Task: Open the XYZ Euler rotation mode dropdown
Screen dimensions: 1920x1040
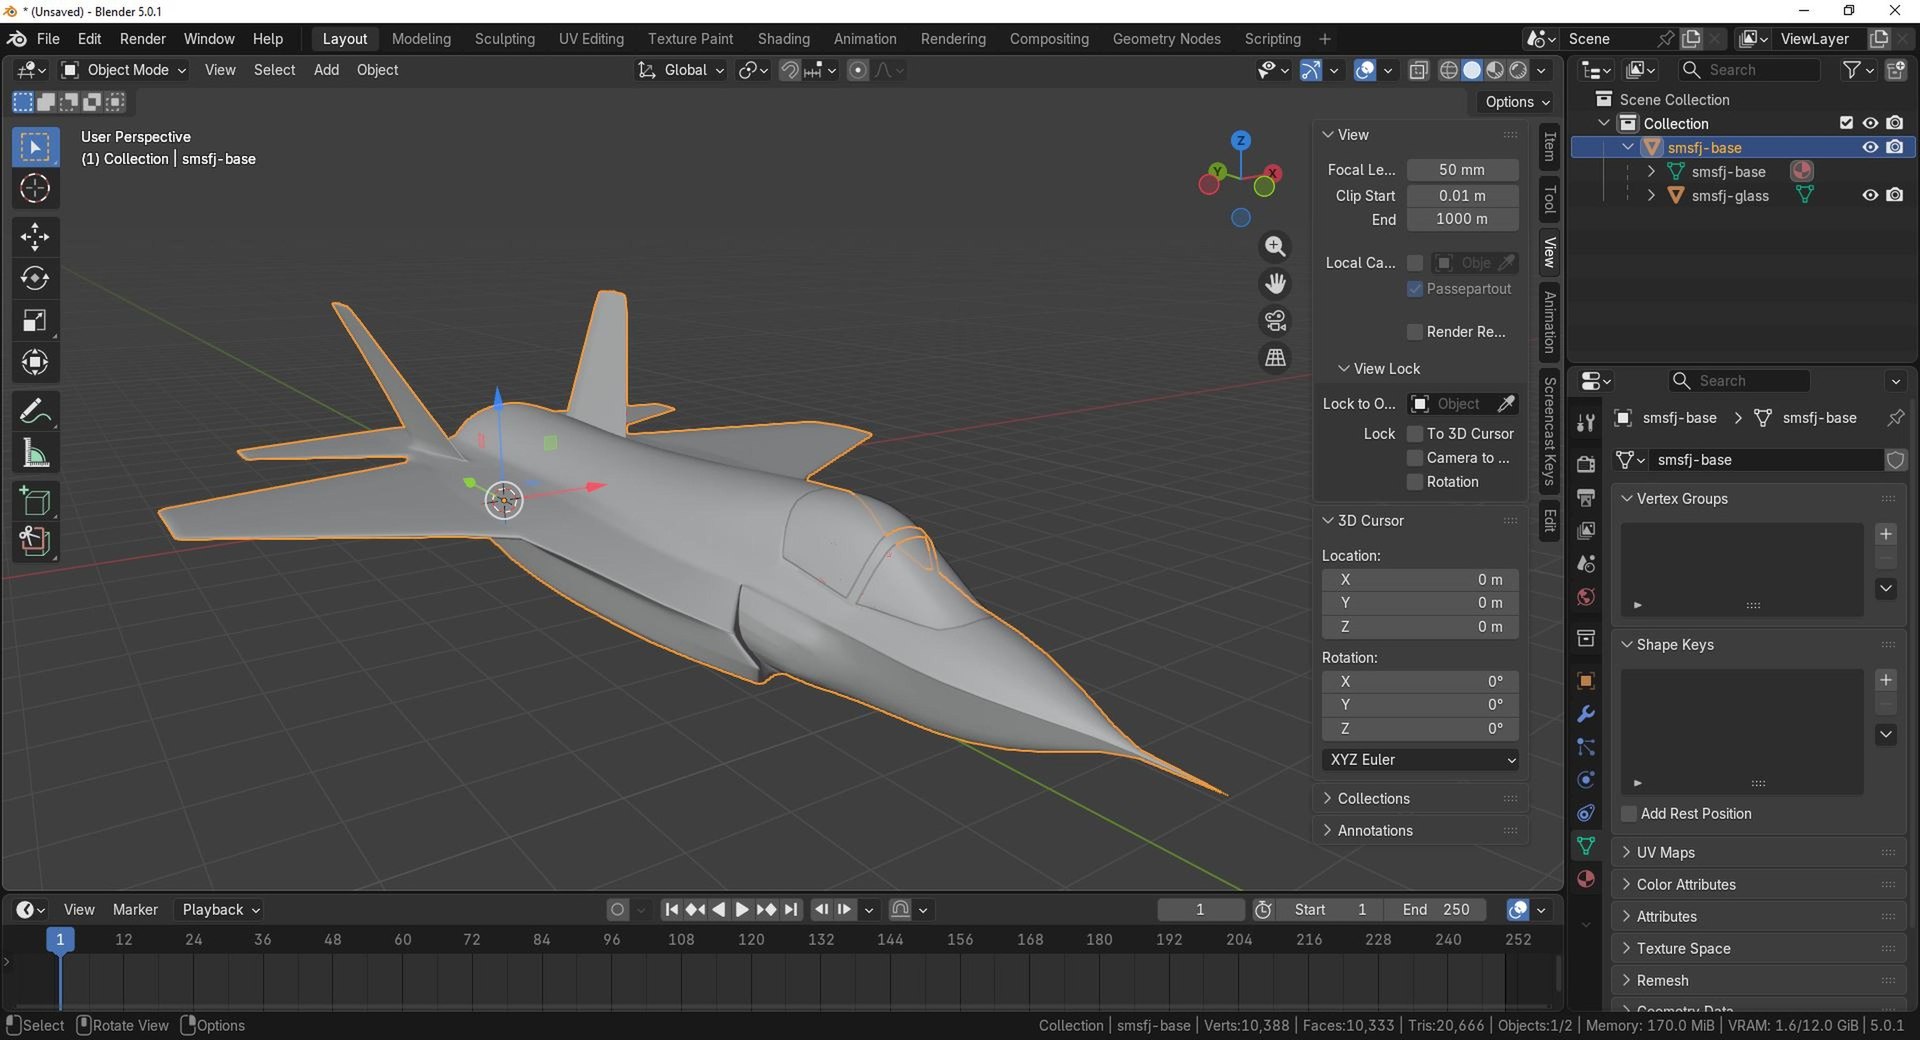Action: (1420, 760)
